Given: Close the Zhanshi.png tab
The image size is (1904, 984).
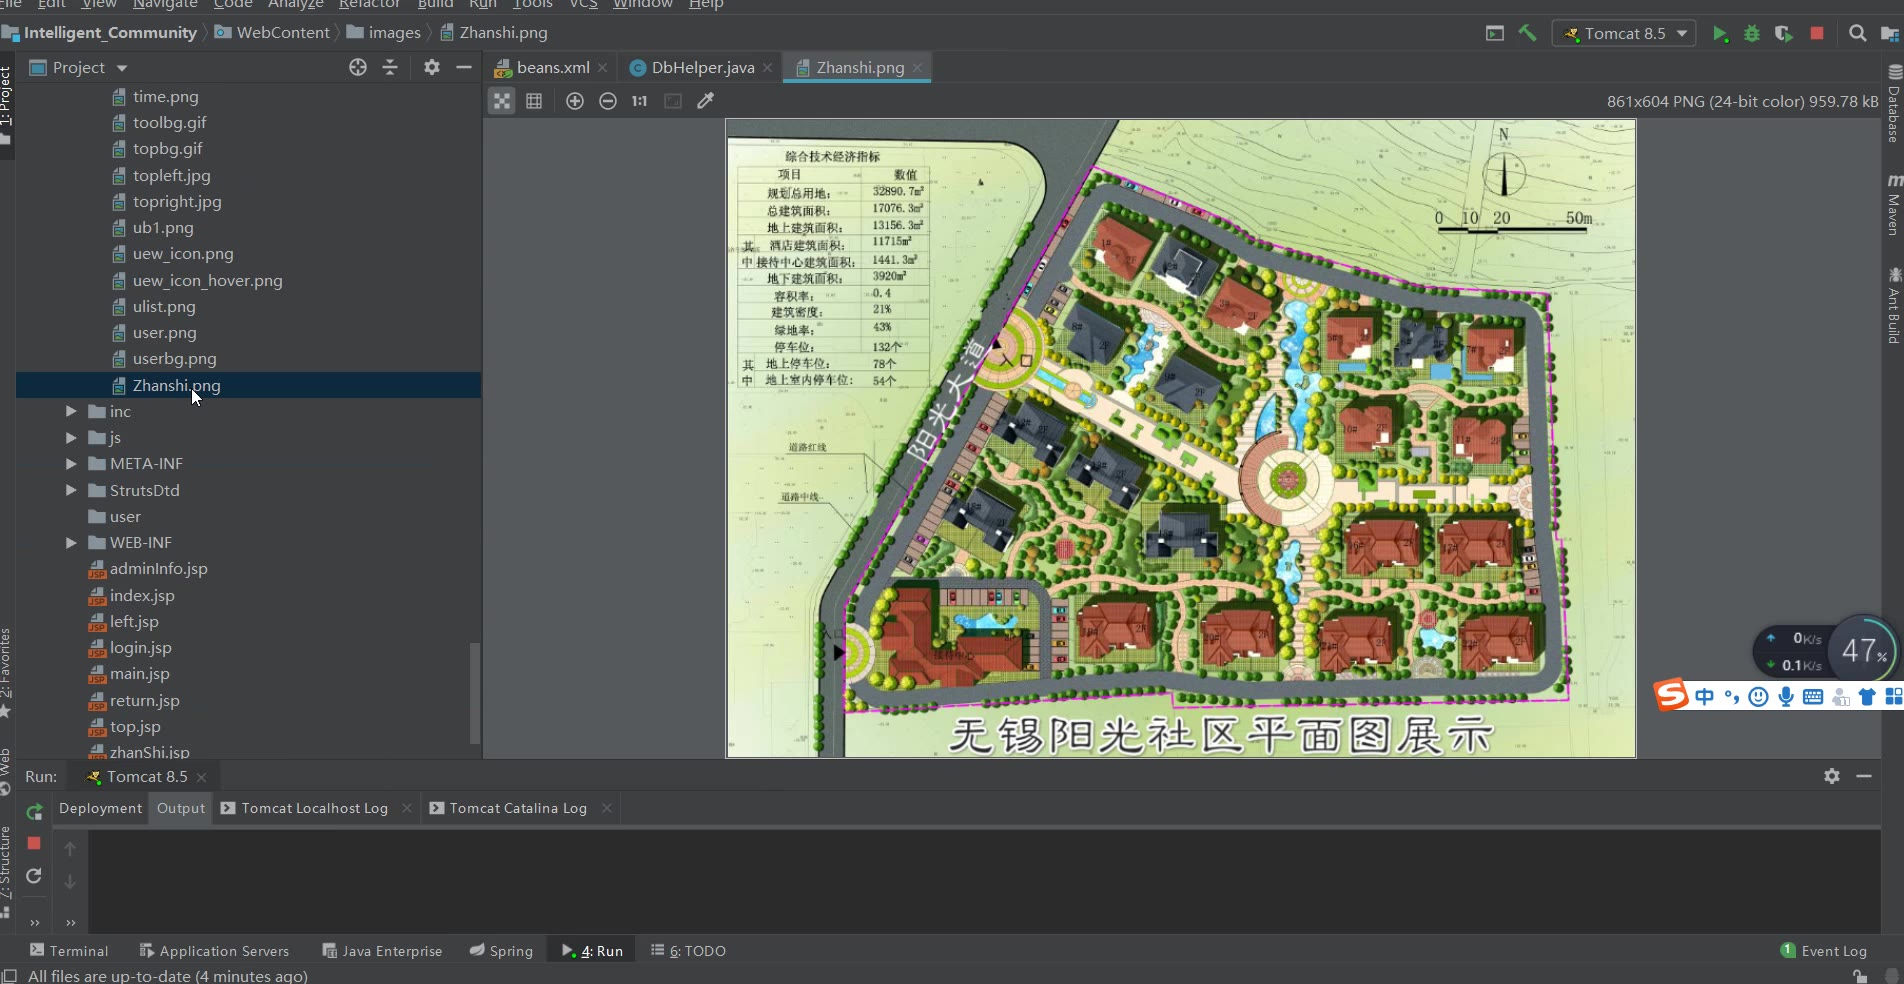Looking at the screenshot, I should [x=917, y=67].
